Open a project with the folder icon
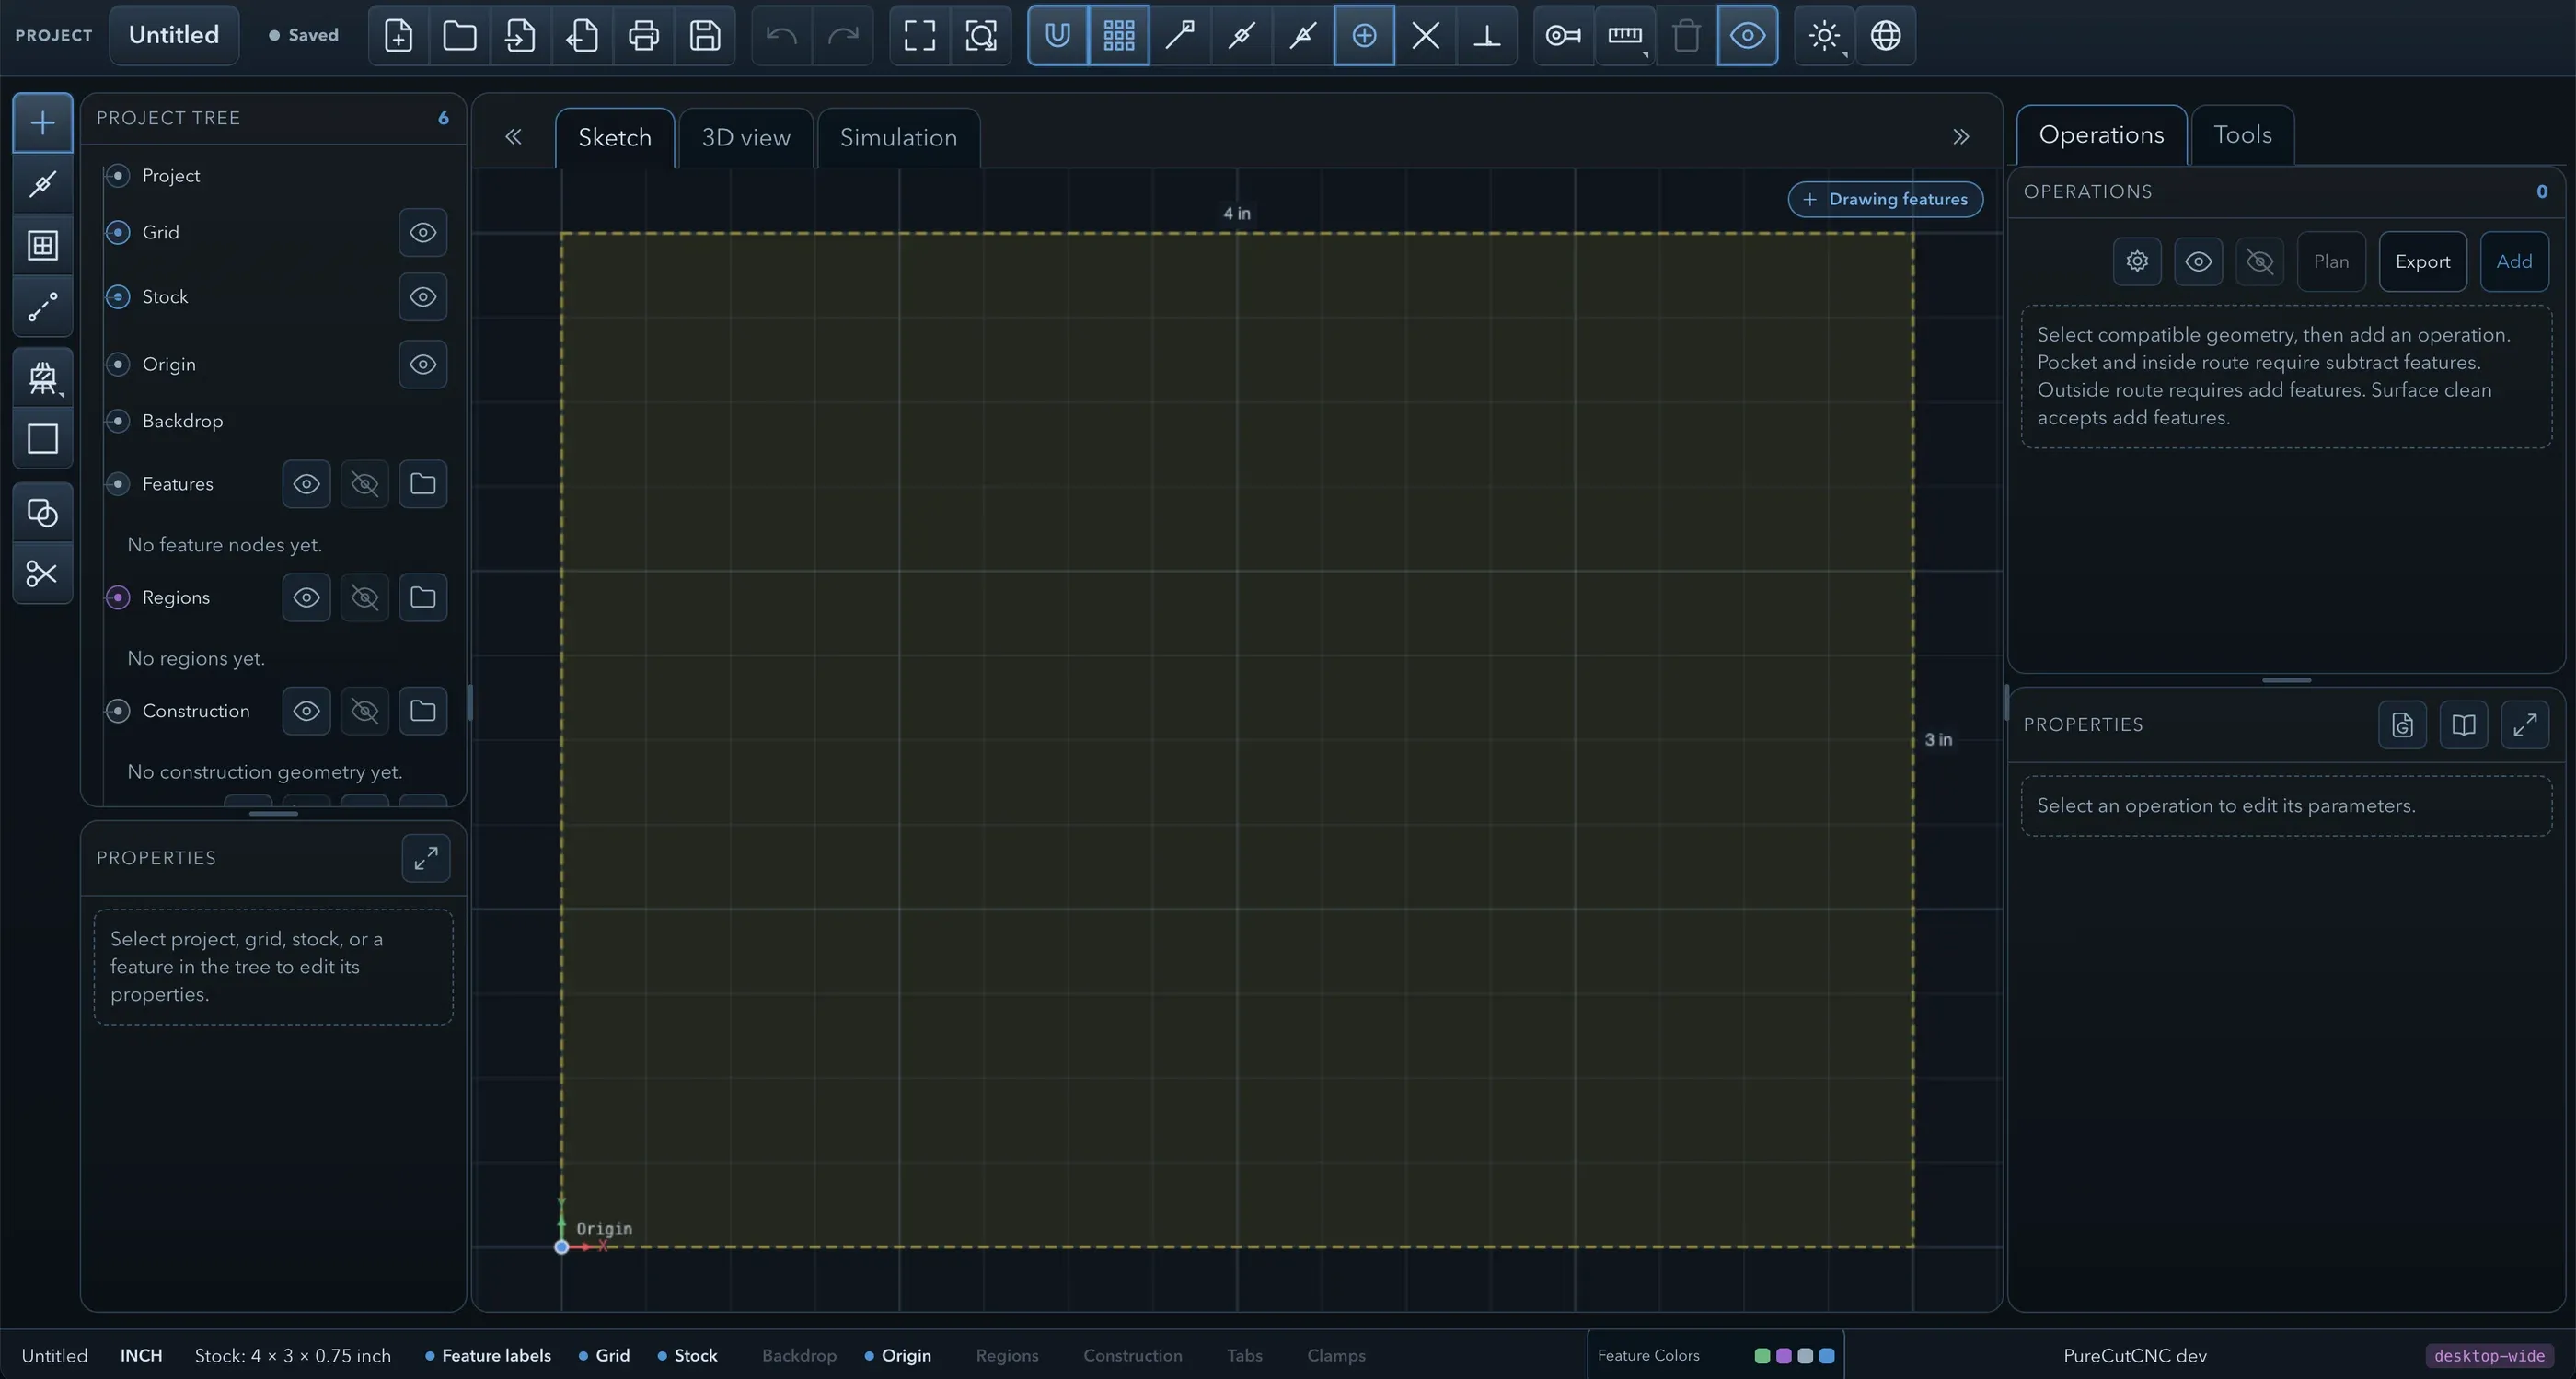 [x=459, y=35]
